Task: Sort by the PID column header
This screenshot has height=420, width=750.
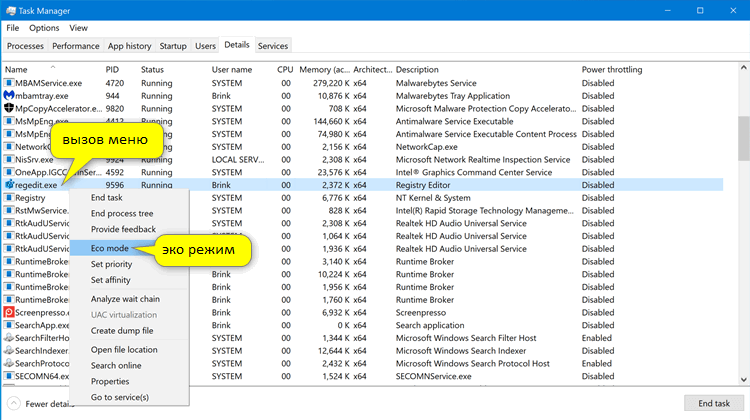Action: coord(112,69)
